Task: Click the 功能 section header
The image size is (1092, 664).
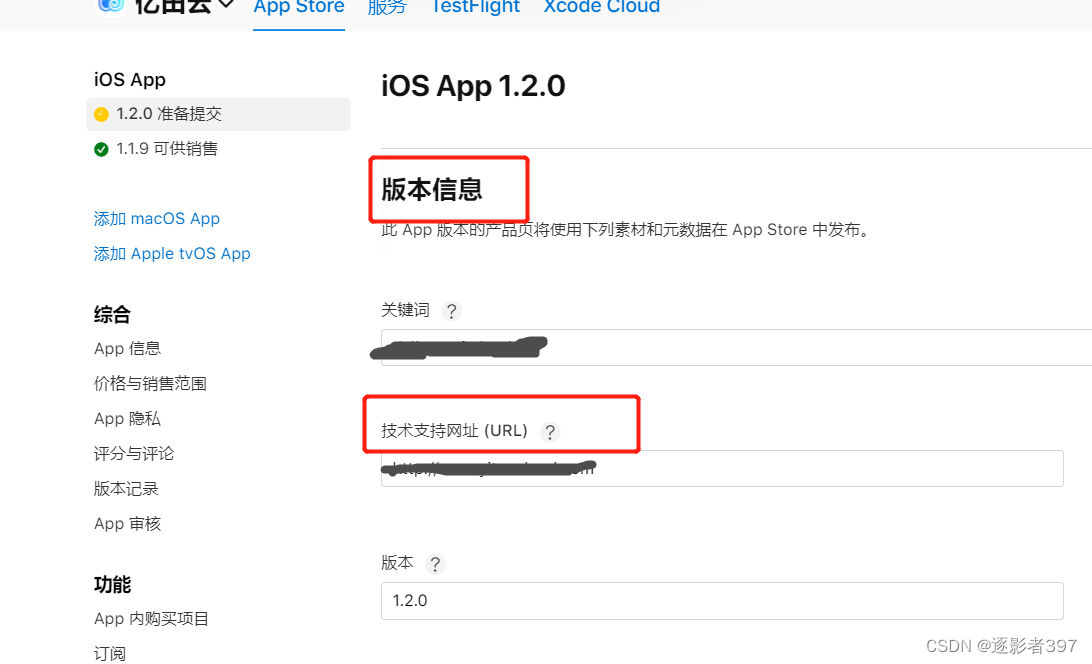Action: (x=112, y=585)
